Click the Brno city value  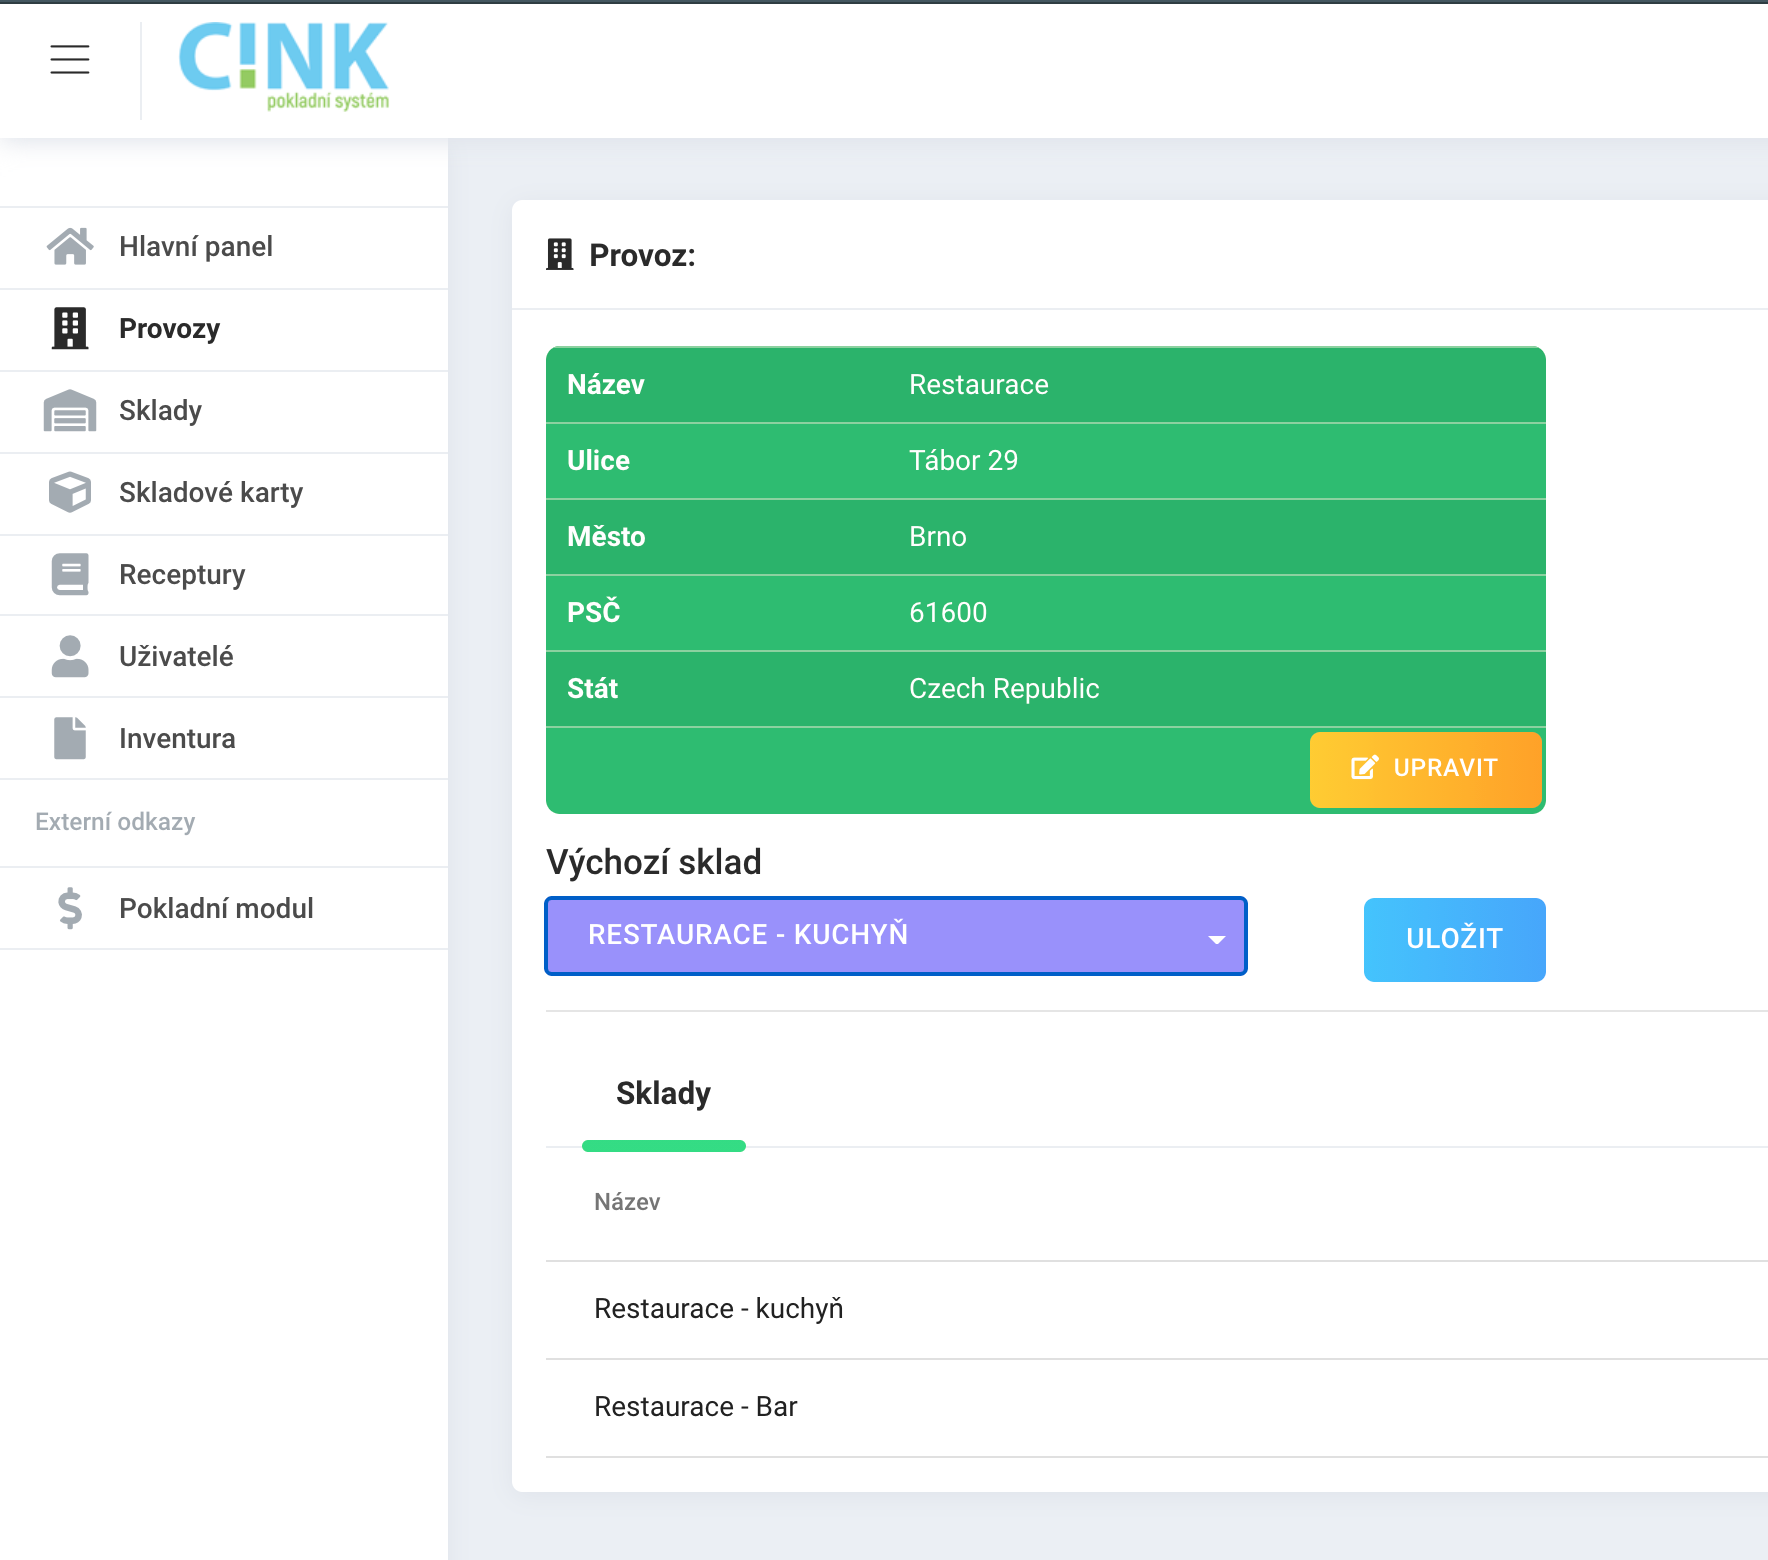pos(938,537)
